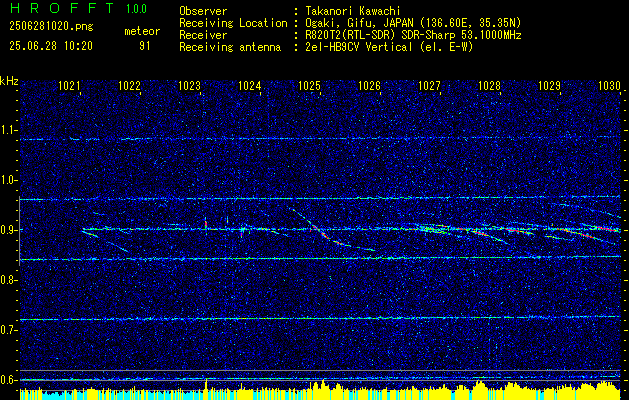
Task: Click the gray frequency range bar beside 0.9
Action: 19,231
